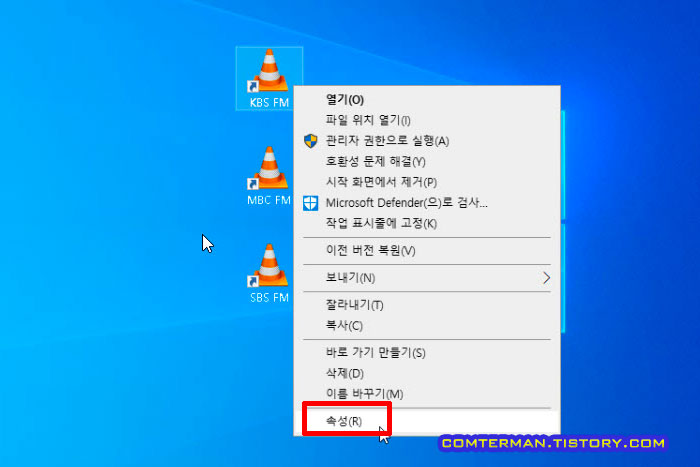
Task: Scan with Microsoft Defender(으)로 검사...
Action: coord(427,203)
